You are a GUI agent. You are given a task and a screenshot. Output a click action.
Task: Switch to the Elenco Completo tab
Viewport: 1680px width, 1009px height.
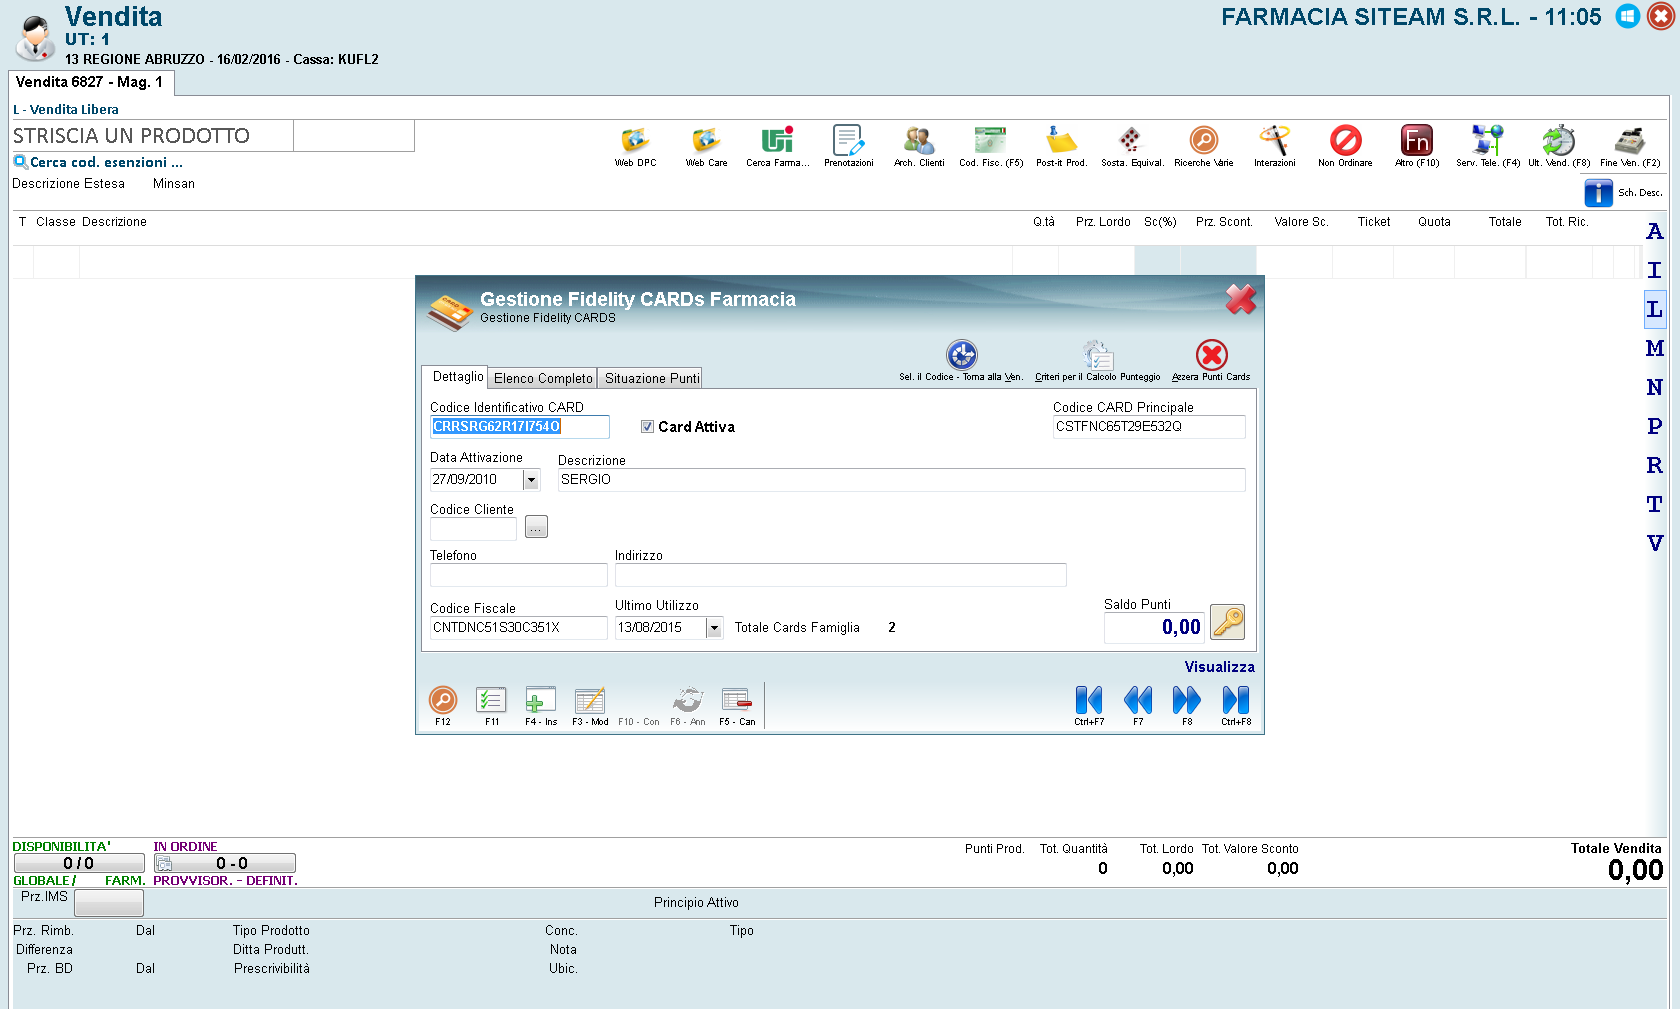(543, 378)
